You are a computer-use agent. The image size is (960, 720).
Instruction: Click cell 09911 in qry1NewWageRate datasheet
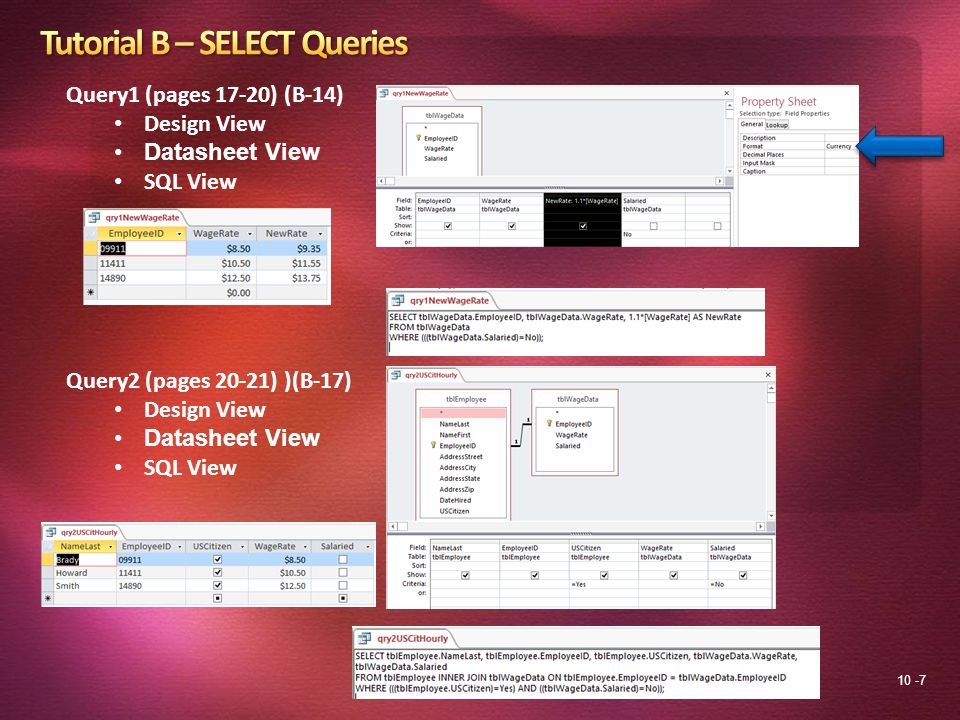tap(142, 249)
